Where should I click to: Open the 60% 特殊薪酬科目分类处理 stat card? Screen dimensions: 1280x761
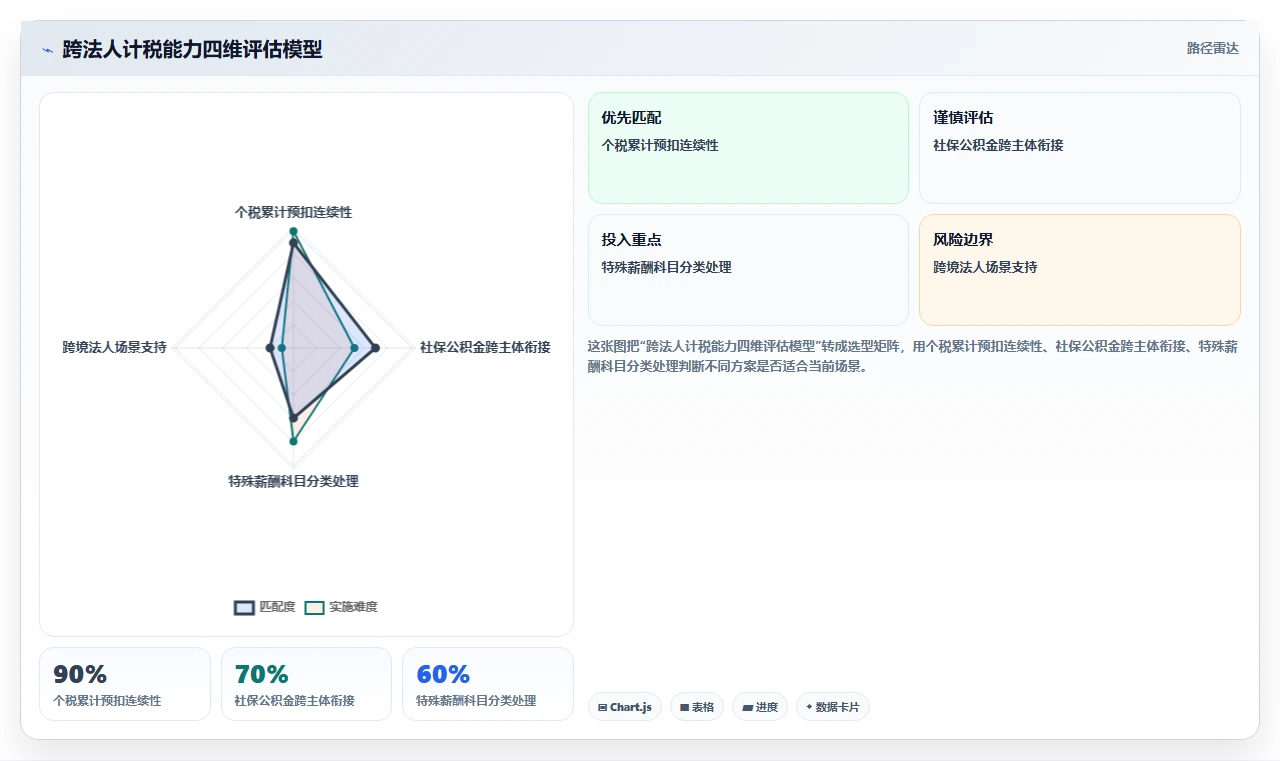[x=488, y=684]
